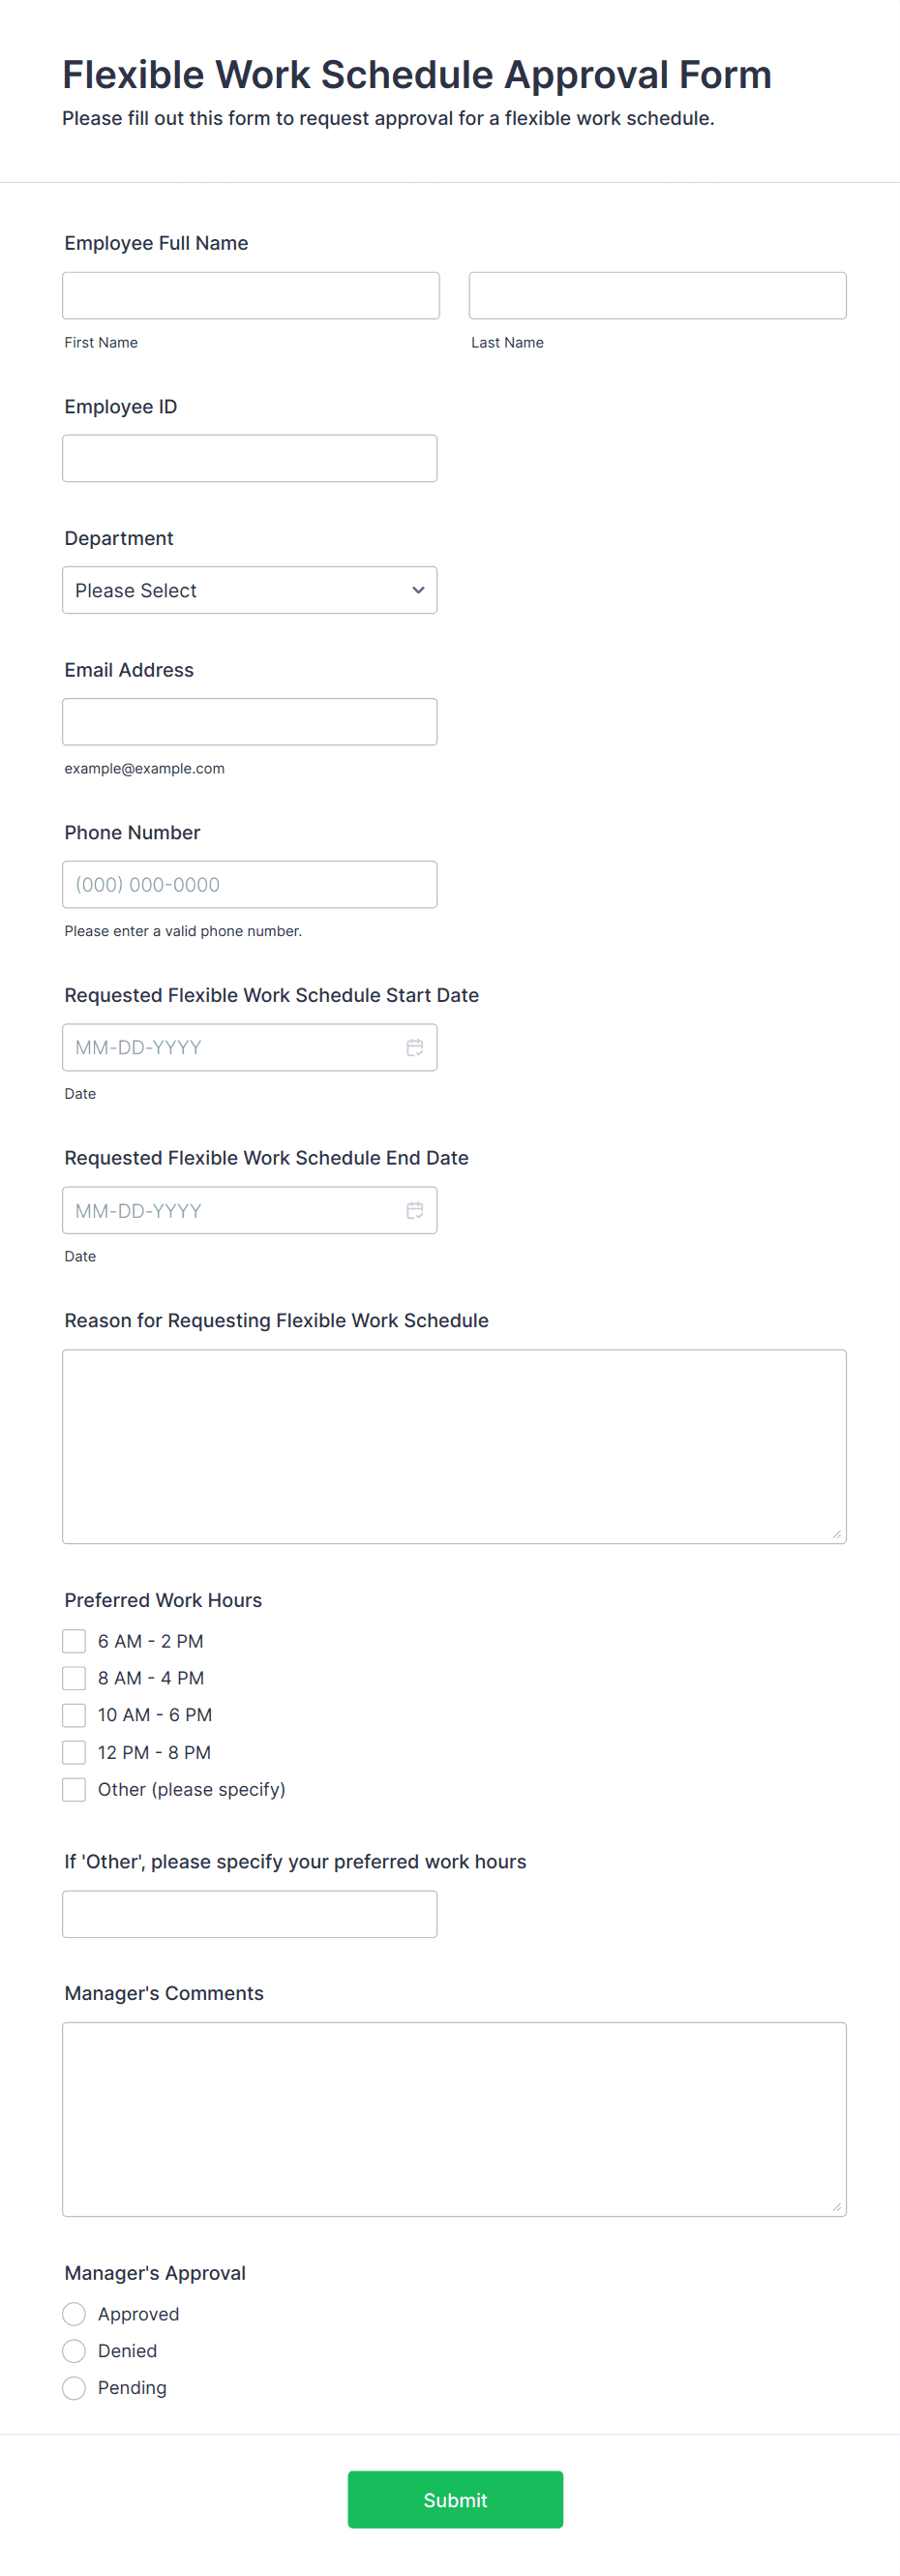Select Other (please specify) work hours
Image resolution: width=900 pixels, height=2576 pixels.
(73, 1789)
